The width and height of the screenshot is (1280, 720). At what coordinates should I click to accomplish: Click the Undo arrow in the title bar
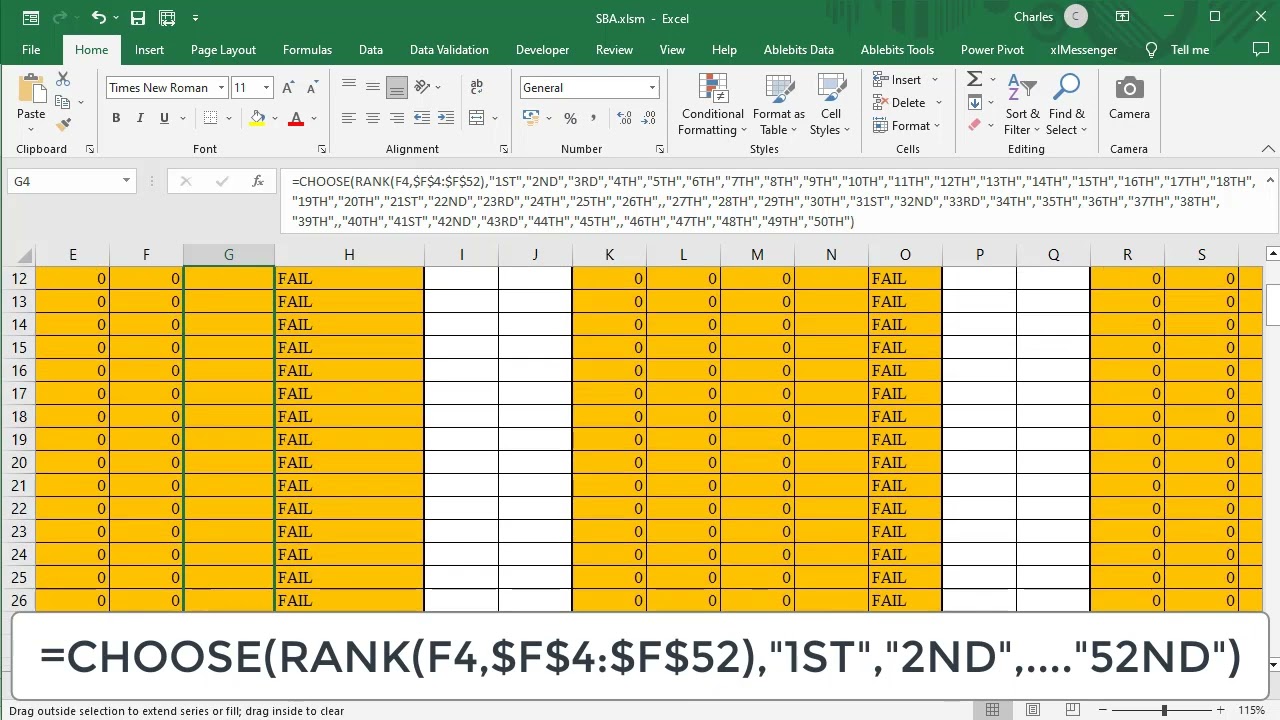pyautogui.click(x=98, y=18)
